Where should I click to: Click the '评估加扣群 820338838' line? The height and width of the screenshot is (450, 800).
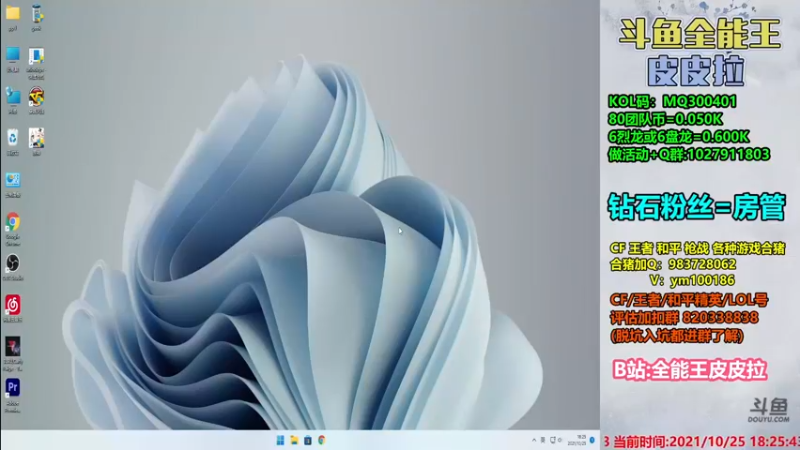click(x=684, y=318)
